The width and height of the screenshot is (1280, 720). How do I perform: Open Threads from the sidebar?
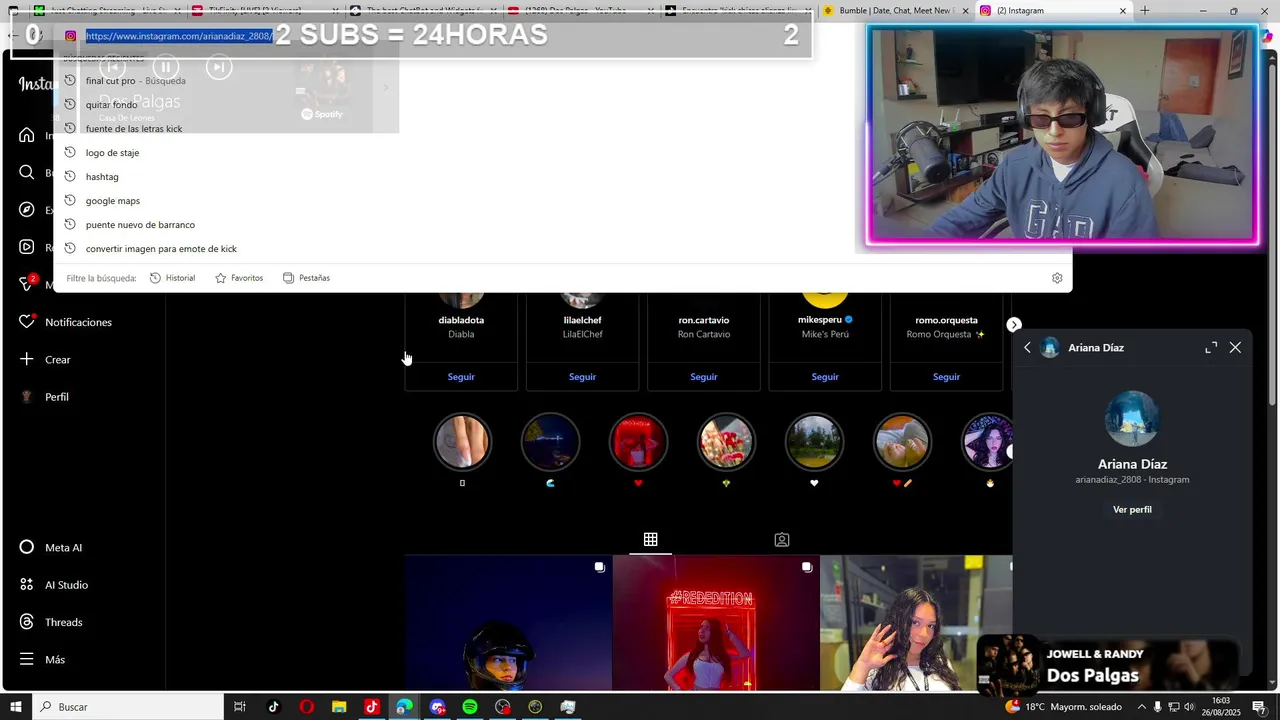point(52,622)
